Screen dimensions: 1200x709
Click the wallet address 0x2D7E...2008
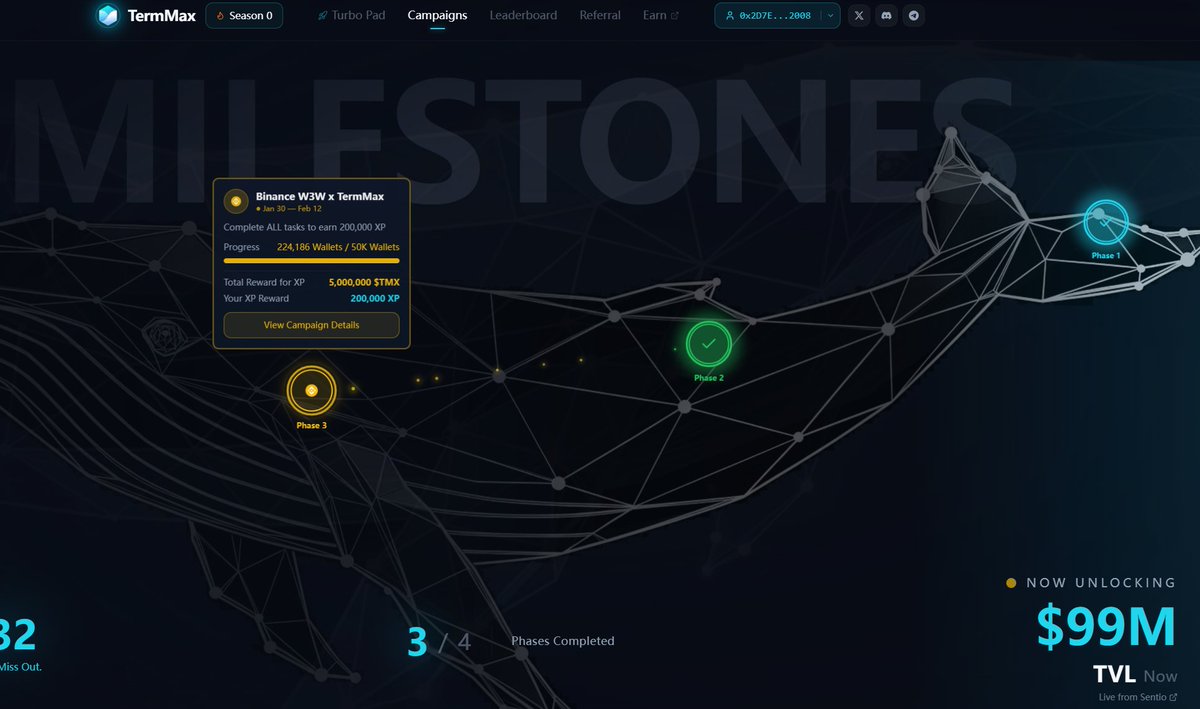click(774, 16)
